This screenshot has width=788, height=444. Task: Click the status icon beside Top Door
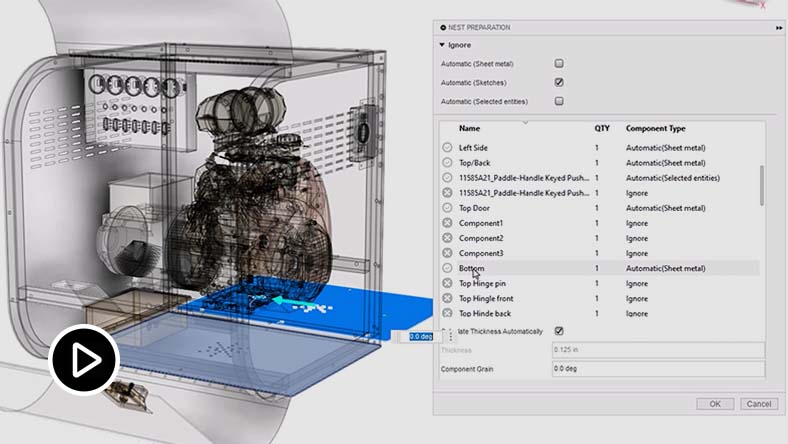point(447,208)
